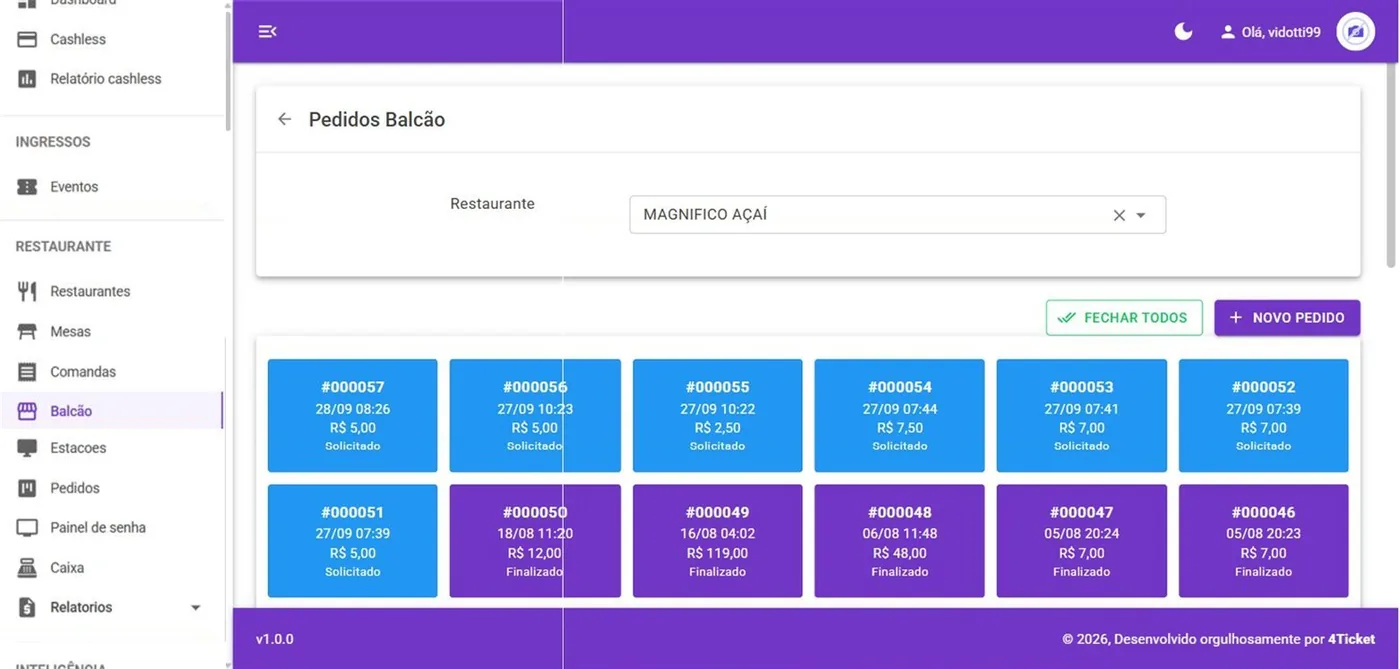Open finalized order #000047 card
The height and width of the screenshot is (669, 1400).
pos(1082,541)
